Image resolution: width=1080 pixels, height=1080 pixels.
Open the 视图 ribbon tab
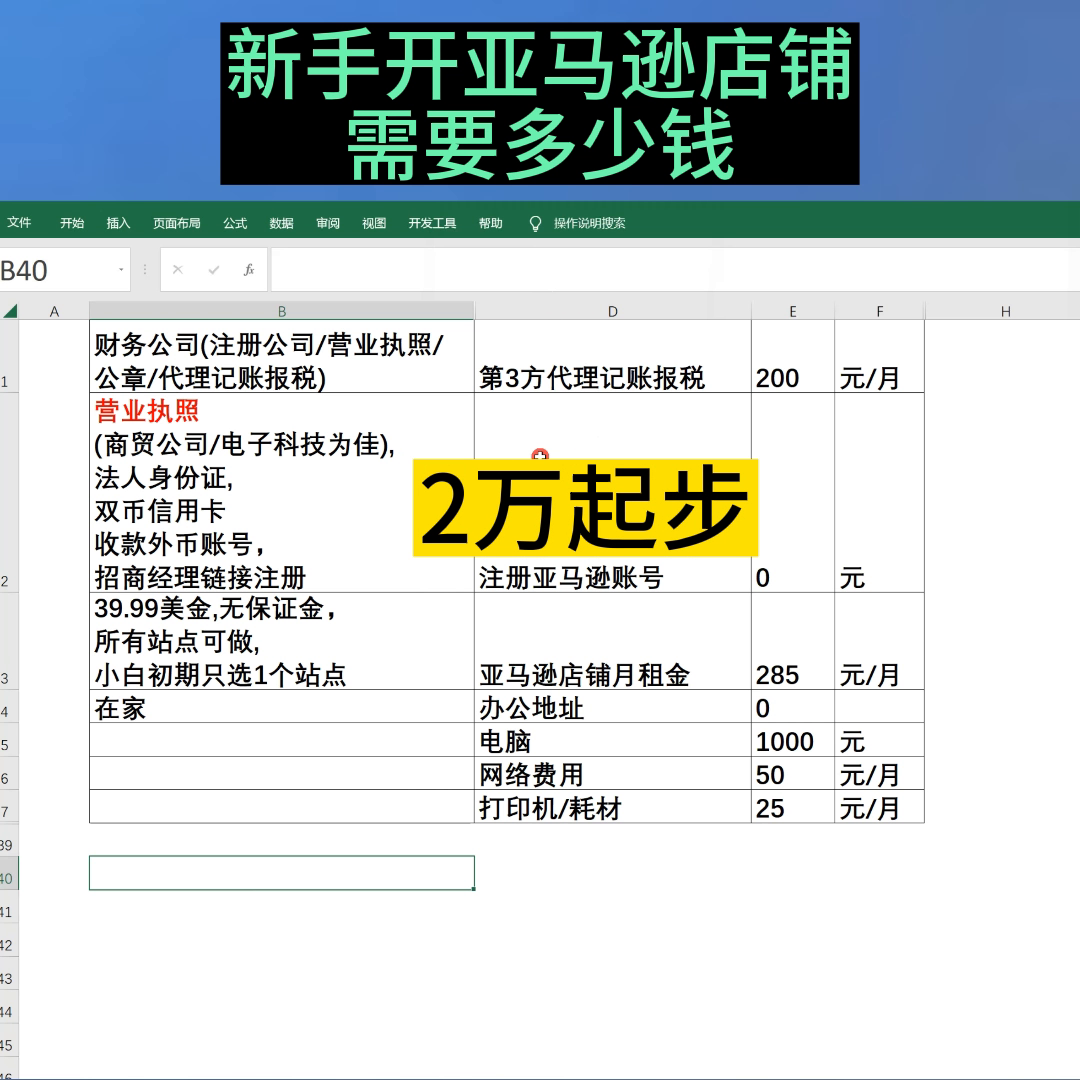[x=374, y=223]
